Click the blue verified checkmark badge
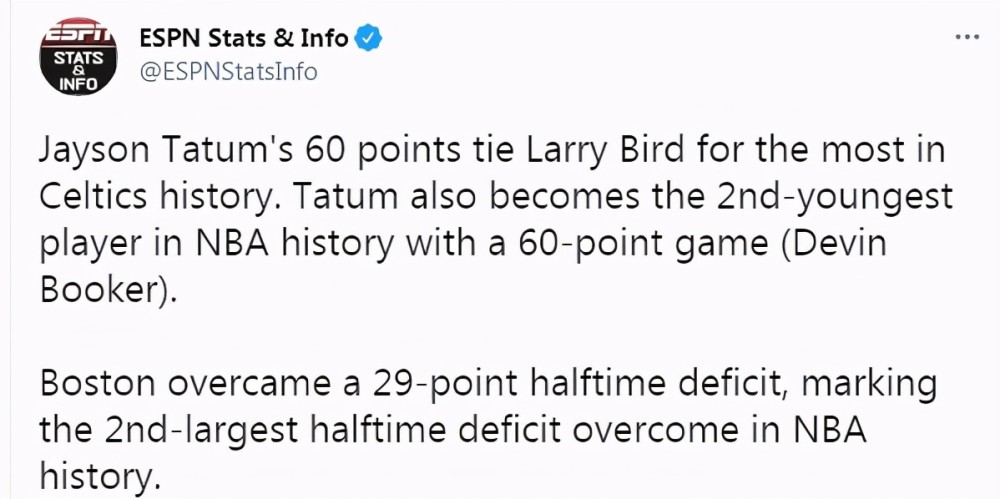The width and height of the screenshot is (1000, 499). pyautogui.click(x=368, y=39)
